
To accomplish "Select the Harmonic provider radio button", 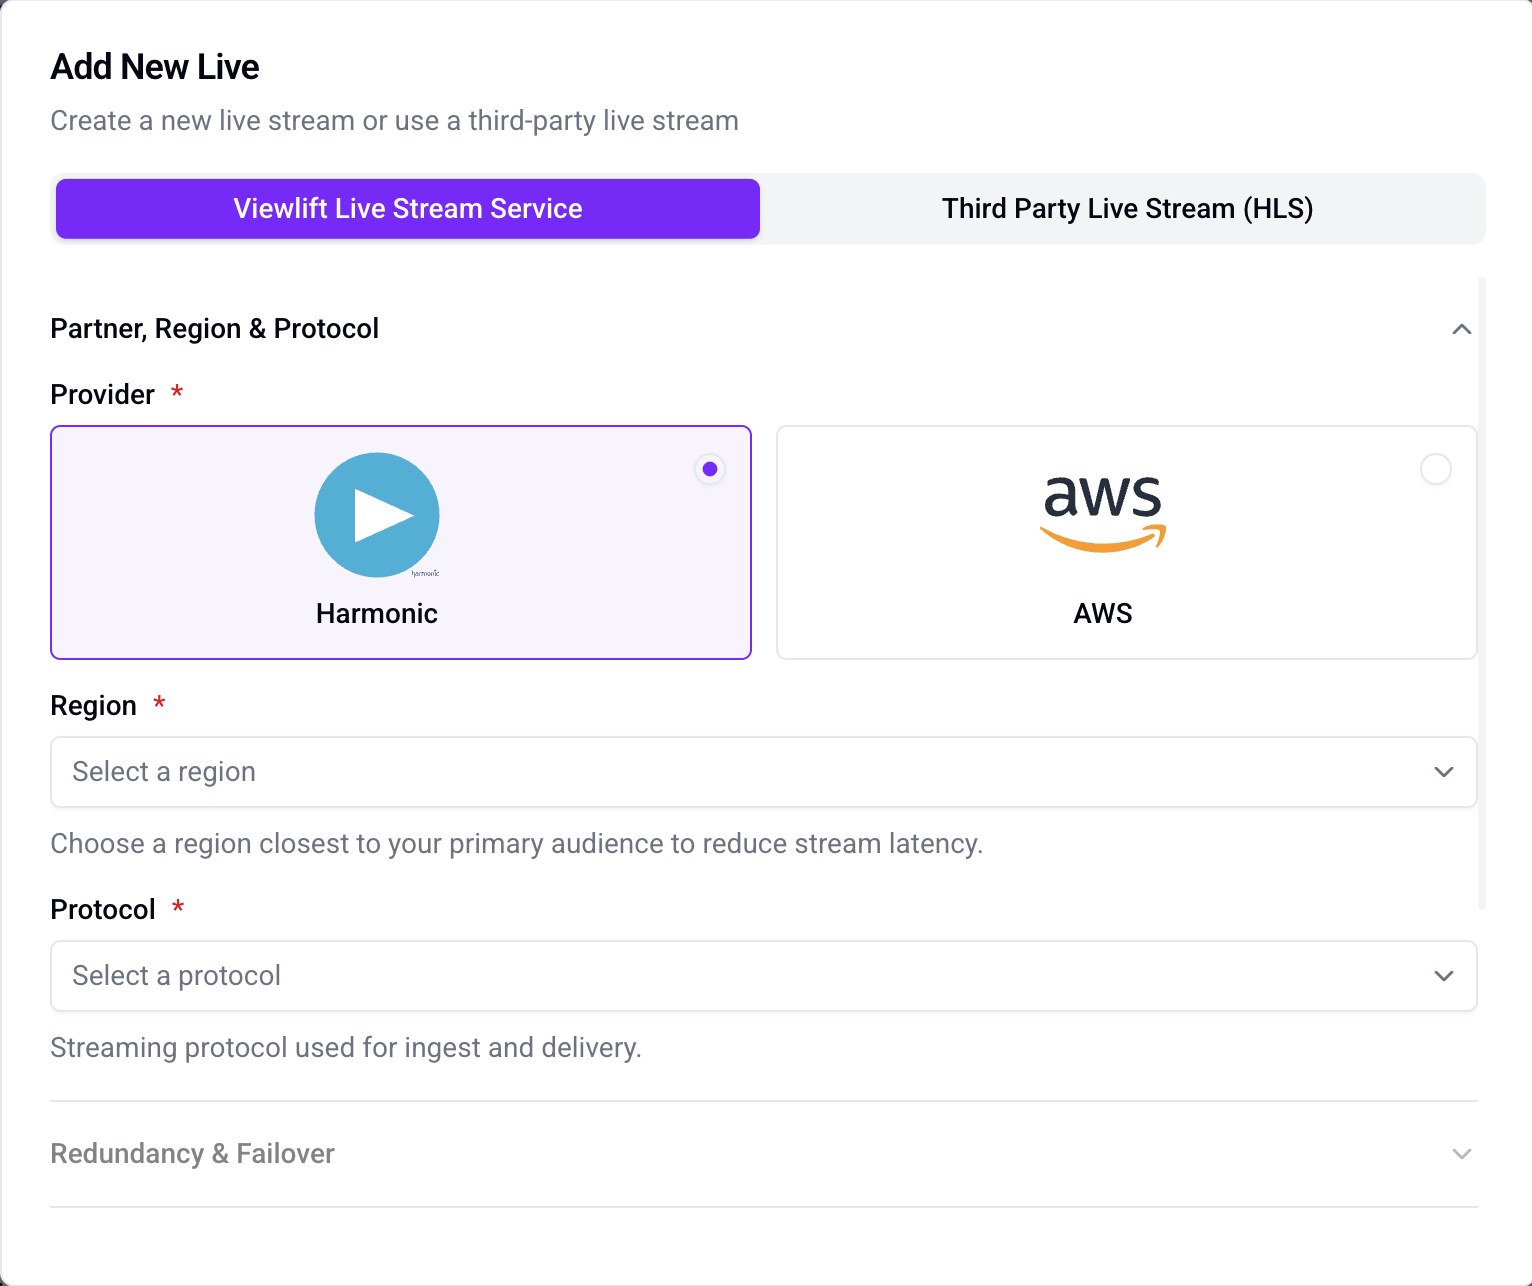I will [x=710, y=469].
